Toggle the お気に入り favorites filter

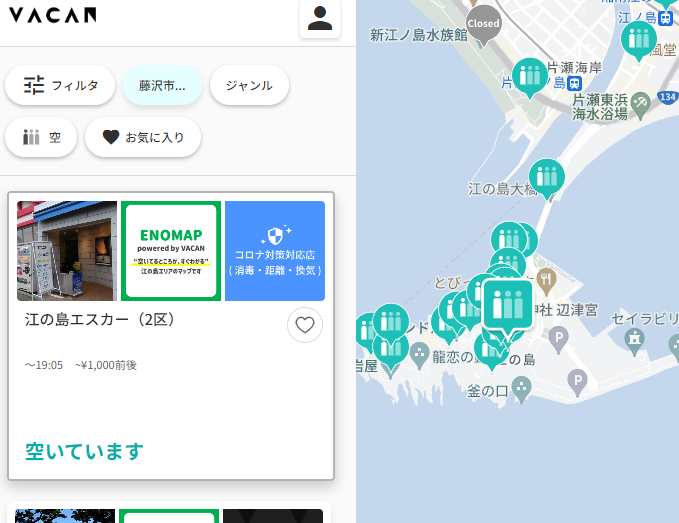[143, 137]
